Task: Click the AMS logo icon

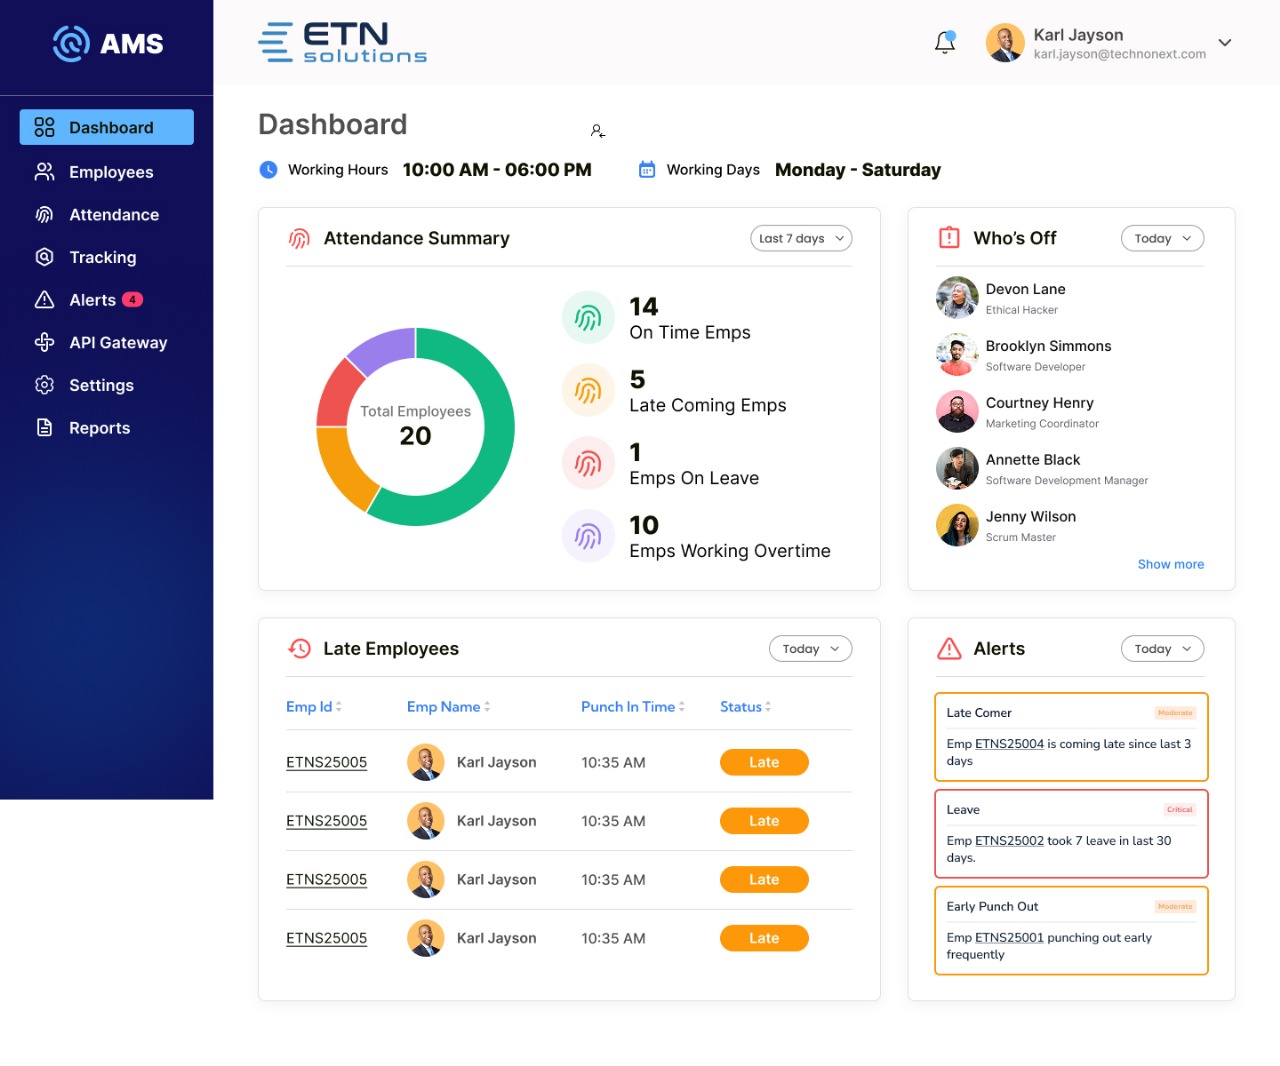Action: pos(71,43)
